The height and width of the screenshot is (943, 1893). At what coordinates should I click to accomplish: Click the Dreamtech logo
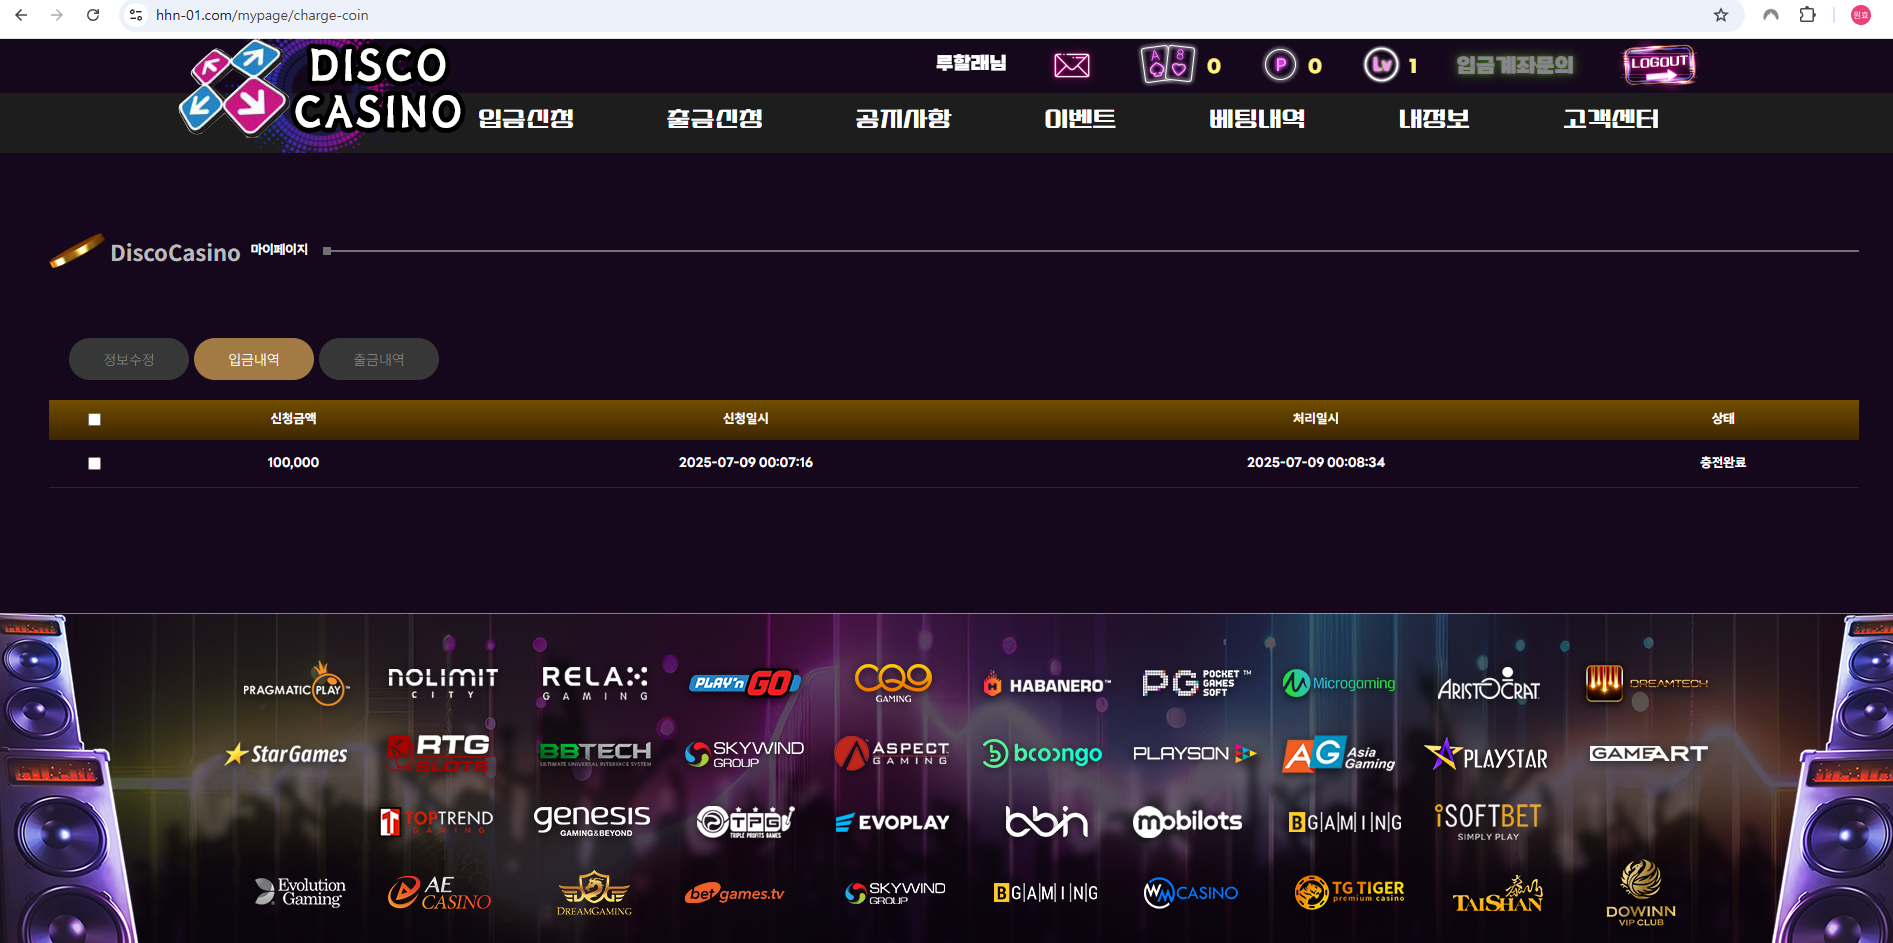click(1646, 683)
